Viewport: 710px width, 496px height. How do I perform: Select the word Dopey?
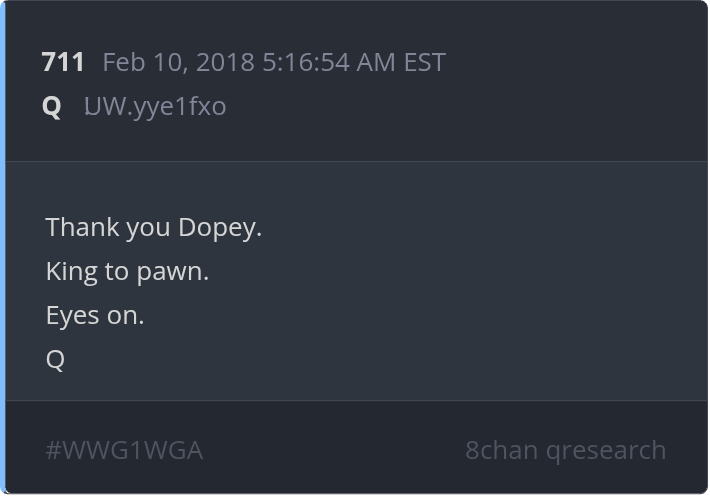(x=220, y=227)
